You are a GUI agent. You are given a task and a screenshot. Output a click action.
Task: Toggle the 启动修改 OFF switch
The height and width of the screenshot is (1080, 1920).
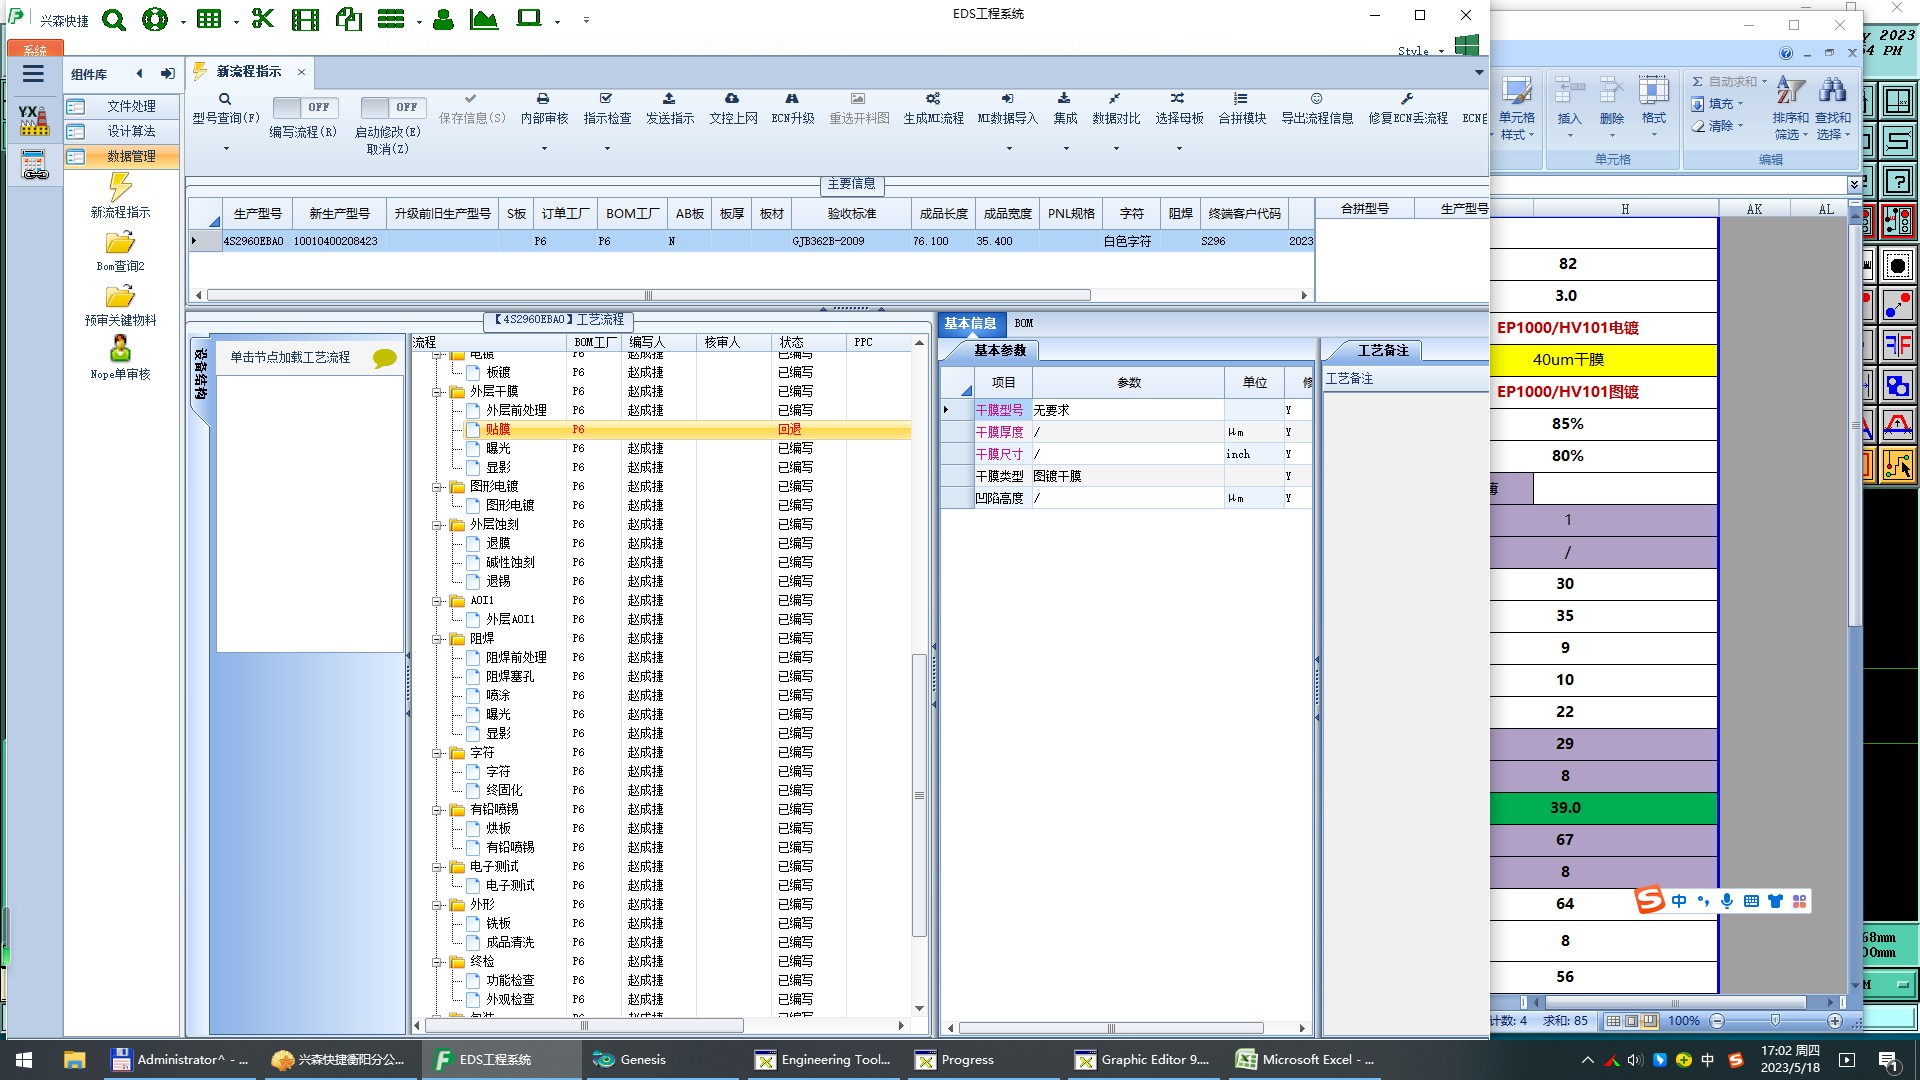(391, 107)
